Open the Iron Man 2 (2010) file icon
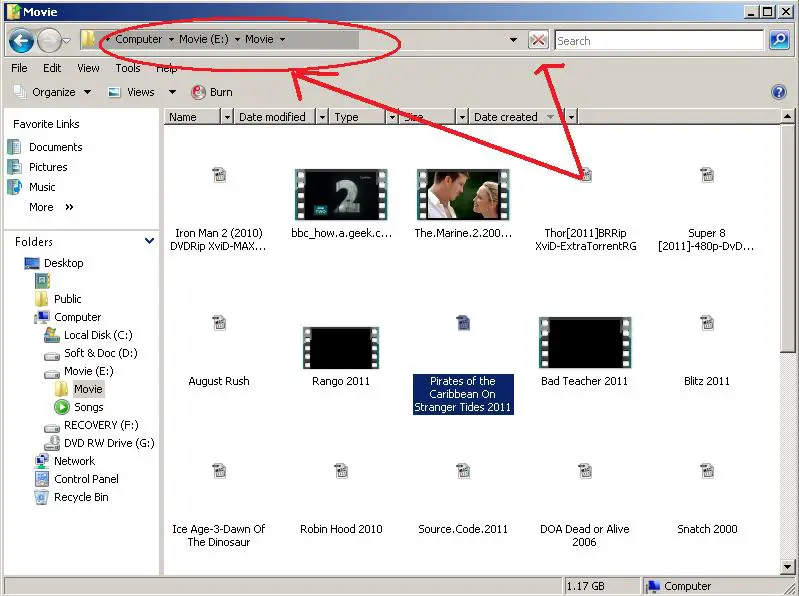This screenshot has width=799, height=596. (219, 175)
